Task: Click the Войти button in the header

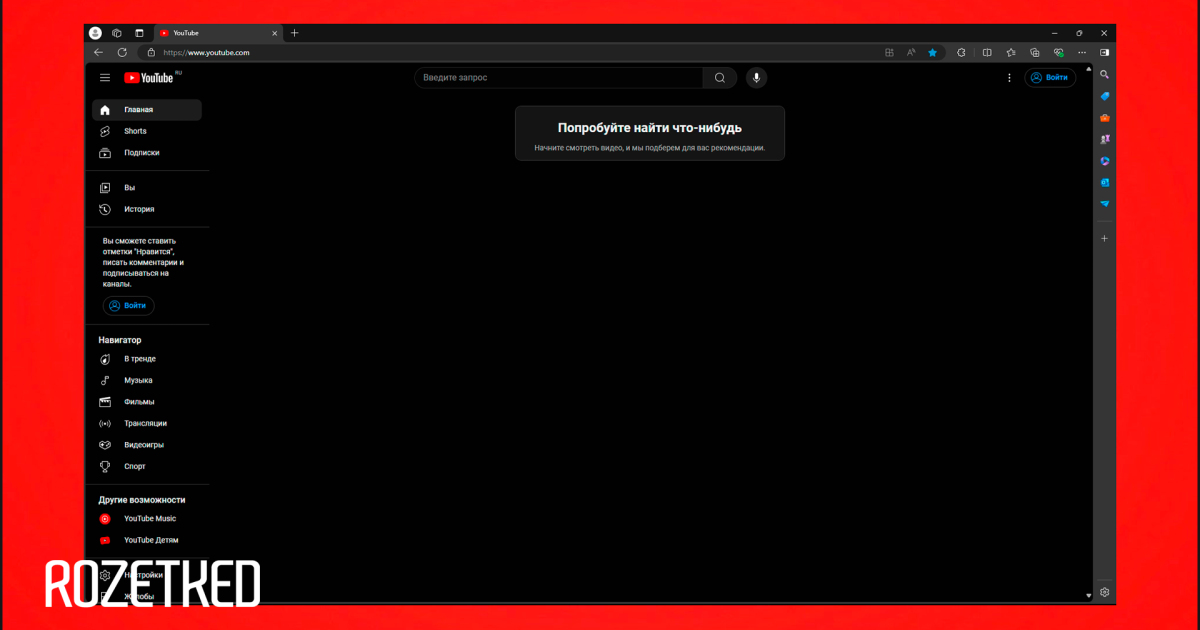Action: 1050,78
